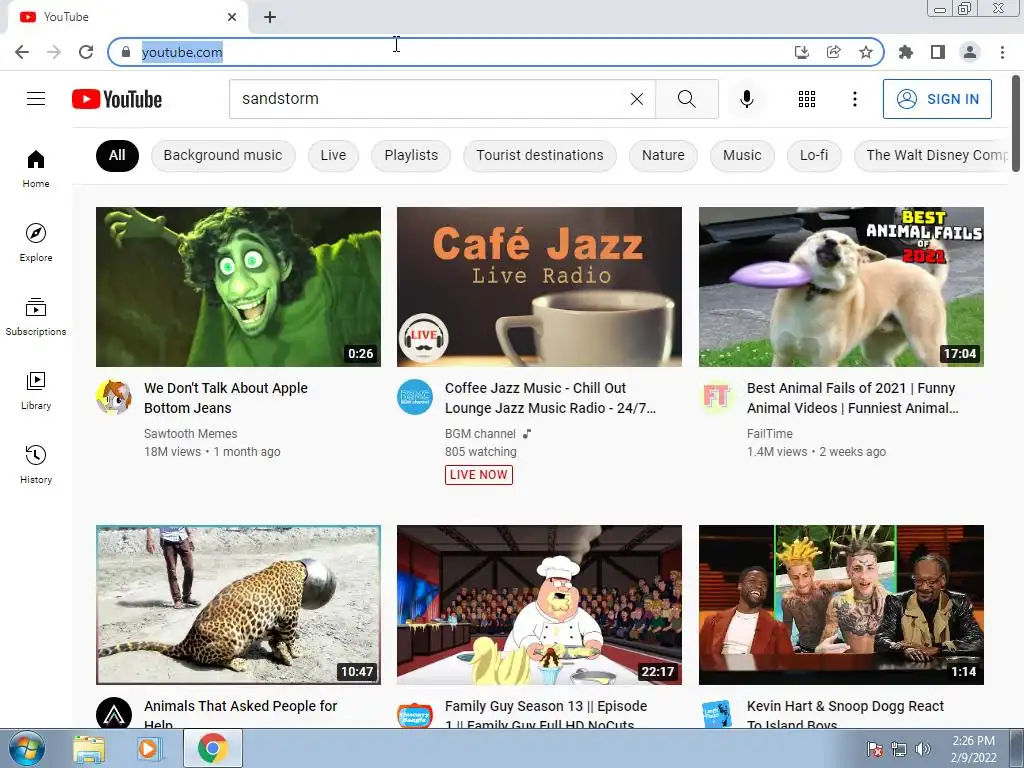Click the SIGN IN button
This screenshot has width=1024, height=768.
(937, 99)
